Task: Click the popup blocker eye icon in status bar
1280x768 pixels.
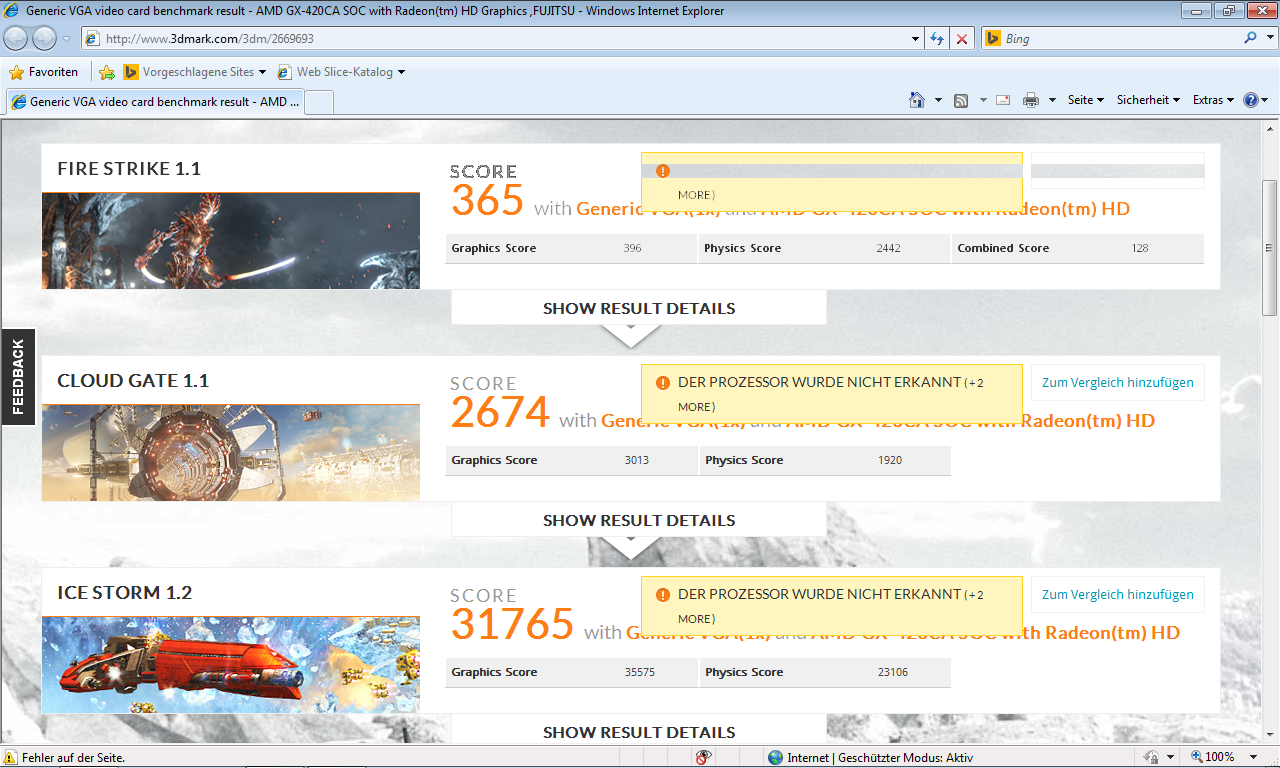Action: click(x=704, y=757)
